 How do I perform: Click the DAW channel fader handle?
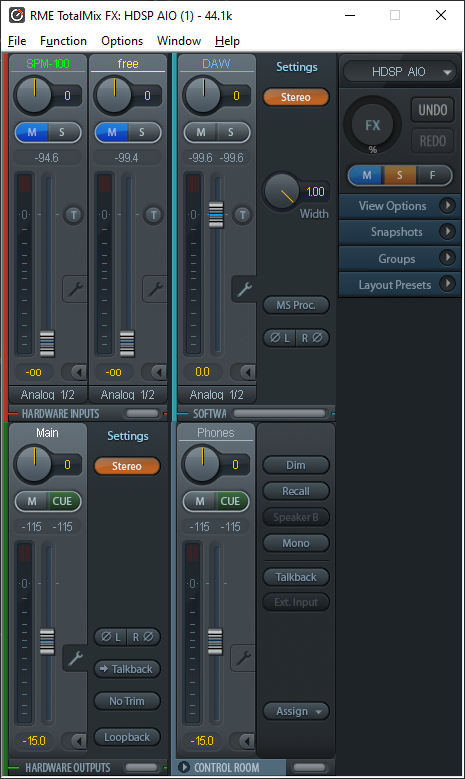click(x=216, y=215)
